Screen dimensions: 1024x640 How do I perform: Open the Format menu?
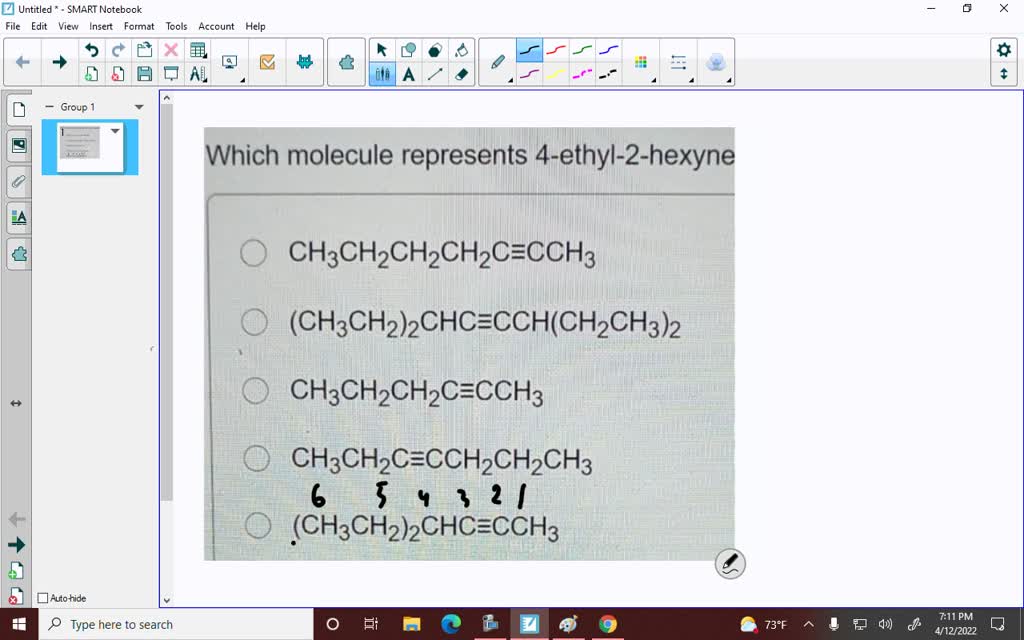(x=138, y=26)
